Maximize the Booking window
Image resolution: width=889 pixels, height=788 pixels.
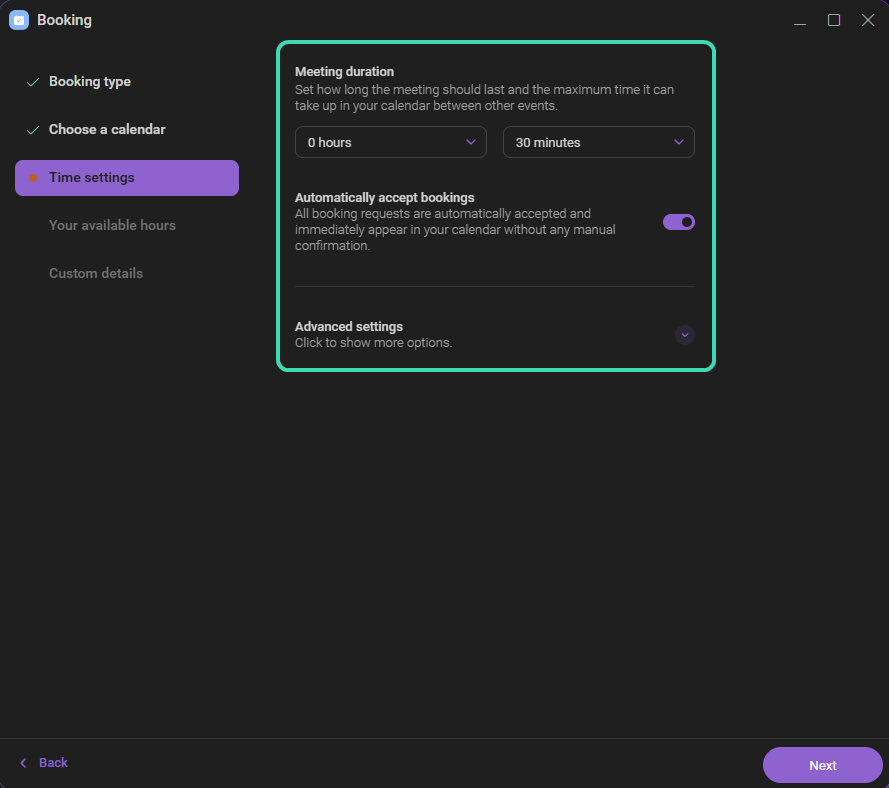click(834, 20)
